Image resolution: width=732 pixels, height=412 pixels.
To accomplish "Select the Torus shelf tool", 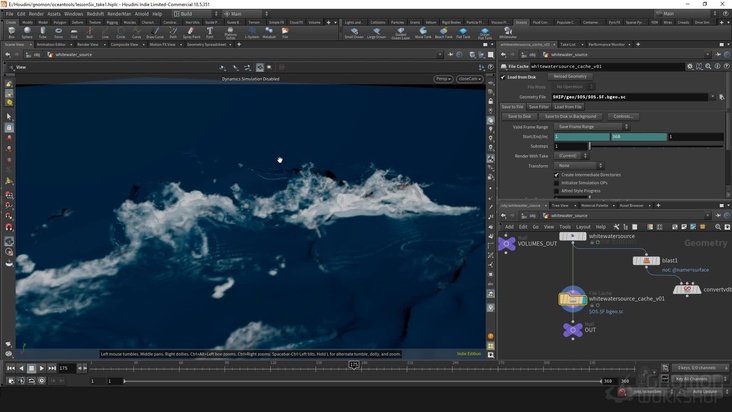I will click(58, 32).
